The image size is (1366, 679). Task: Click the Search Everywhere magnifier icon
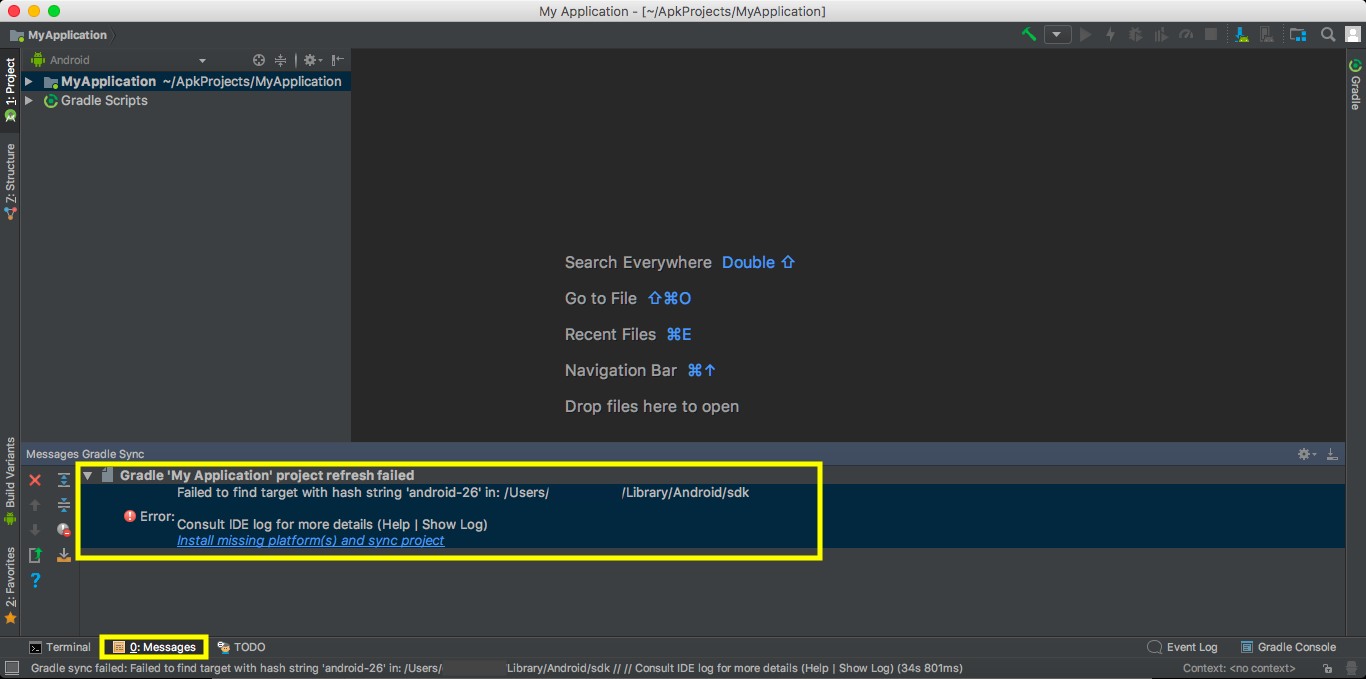[x=1326, y=34]
